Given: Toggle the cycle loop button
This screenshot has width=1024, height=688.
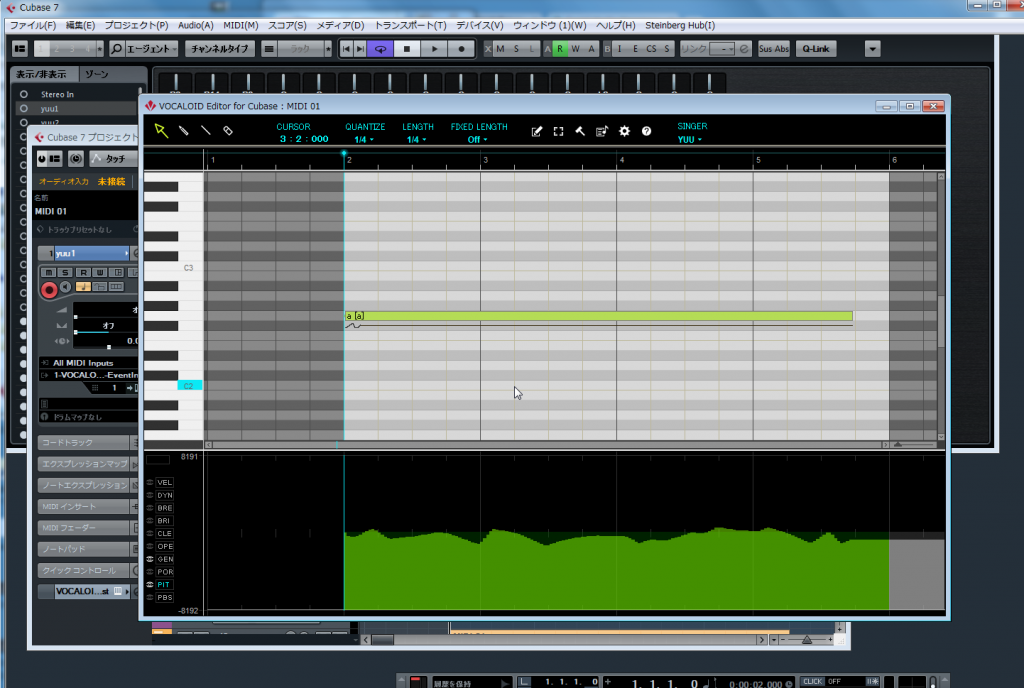Looking at the screenshot, I should [380, 49].
